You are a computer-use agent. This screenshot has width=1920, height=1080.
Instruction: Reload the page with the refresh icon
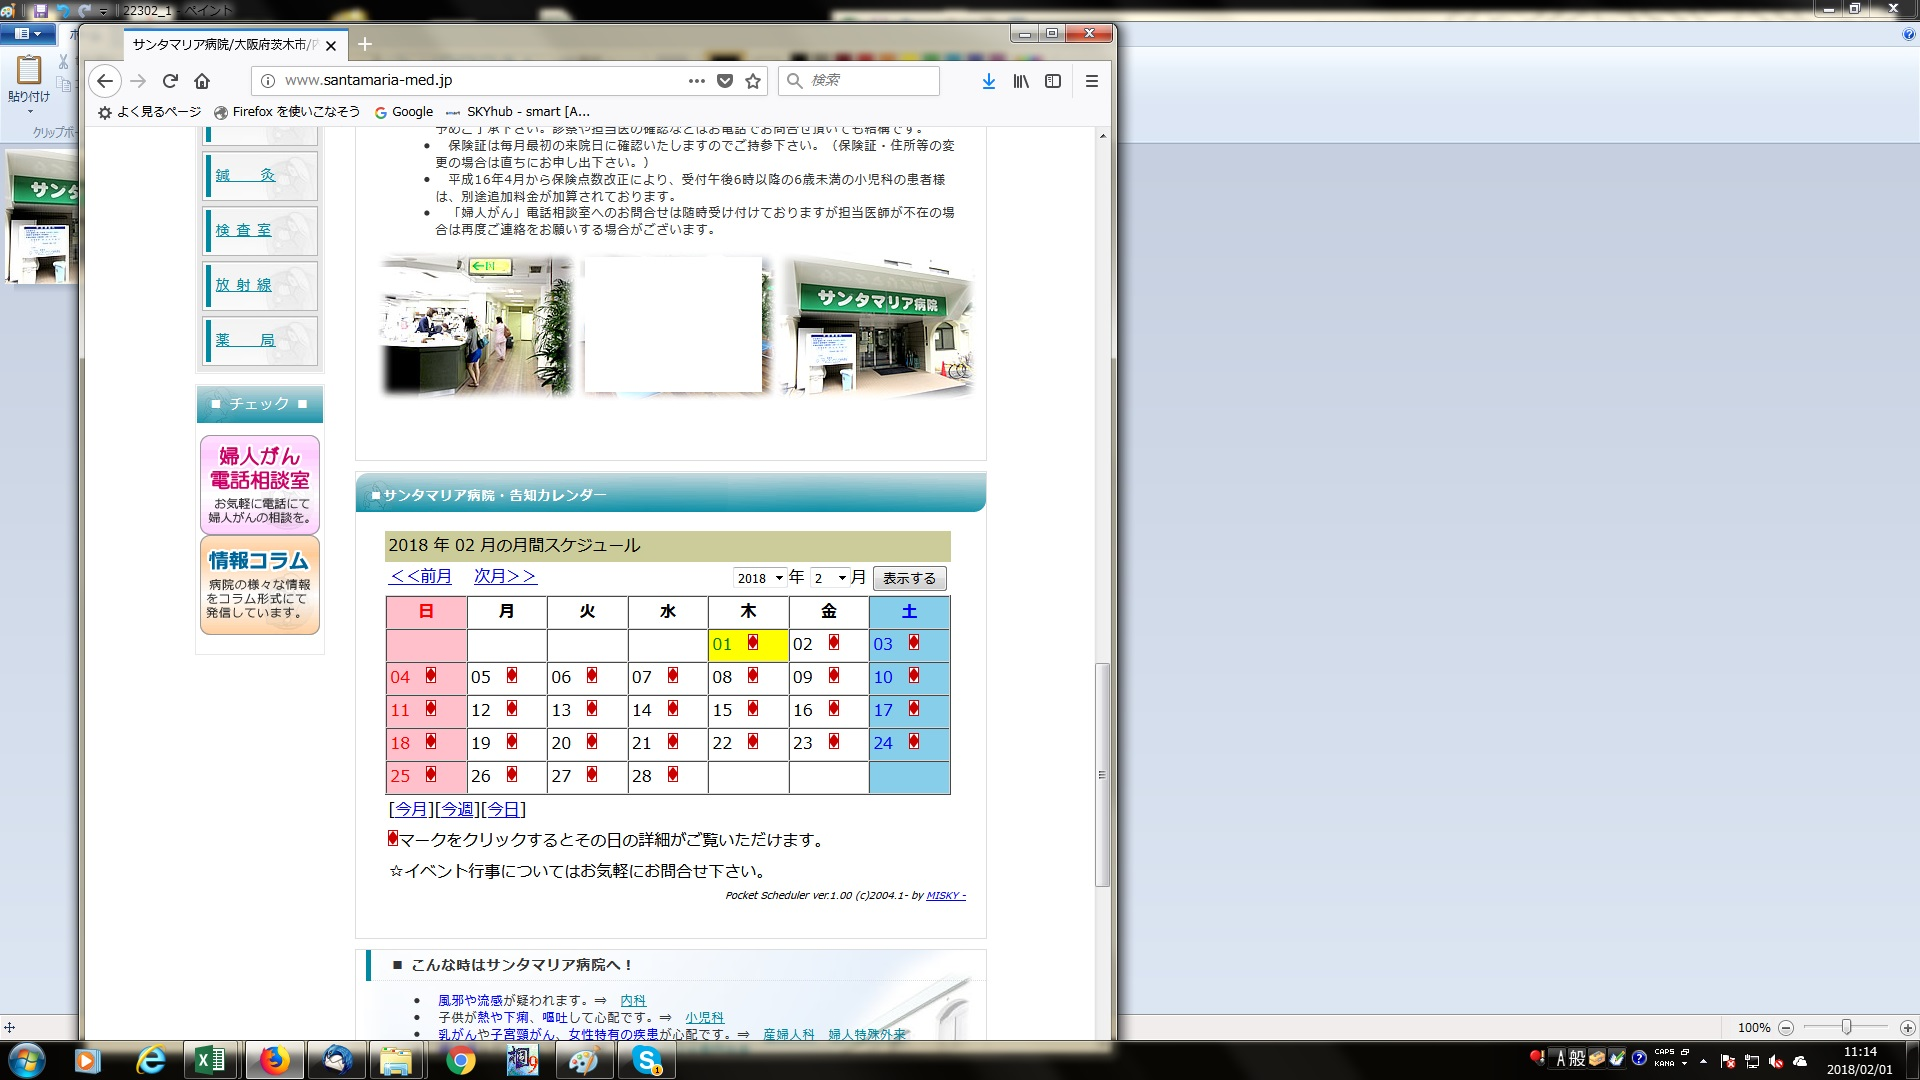pos(170,81)
